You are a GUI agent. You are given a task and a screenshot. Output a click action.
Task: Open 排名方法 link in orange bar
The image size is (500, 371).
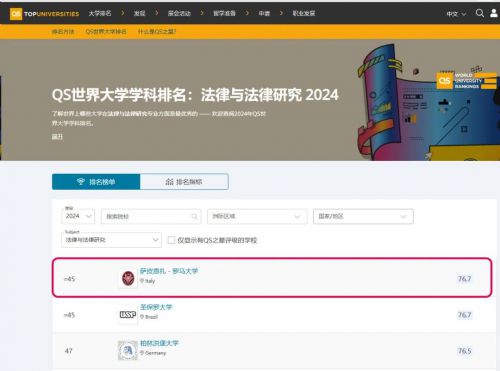click(x=63, y=32)
